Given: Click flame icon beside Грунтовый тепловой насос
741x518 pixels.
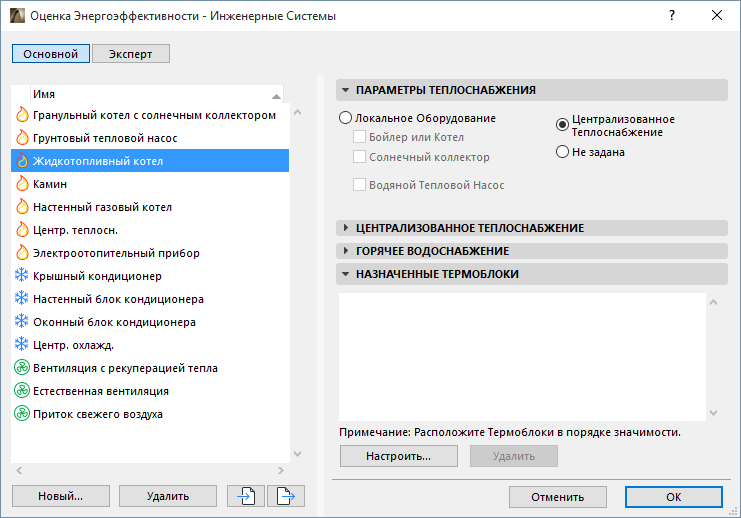Looking at the screenshot, I should click(22, 138).
